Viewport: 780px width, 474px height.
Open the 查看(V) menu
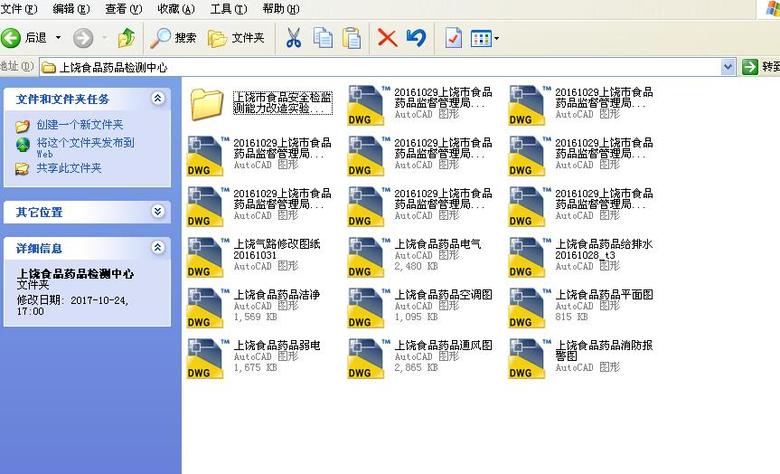(123, 9)
